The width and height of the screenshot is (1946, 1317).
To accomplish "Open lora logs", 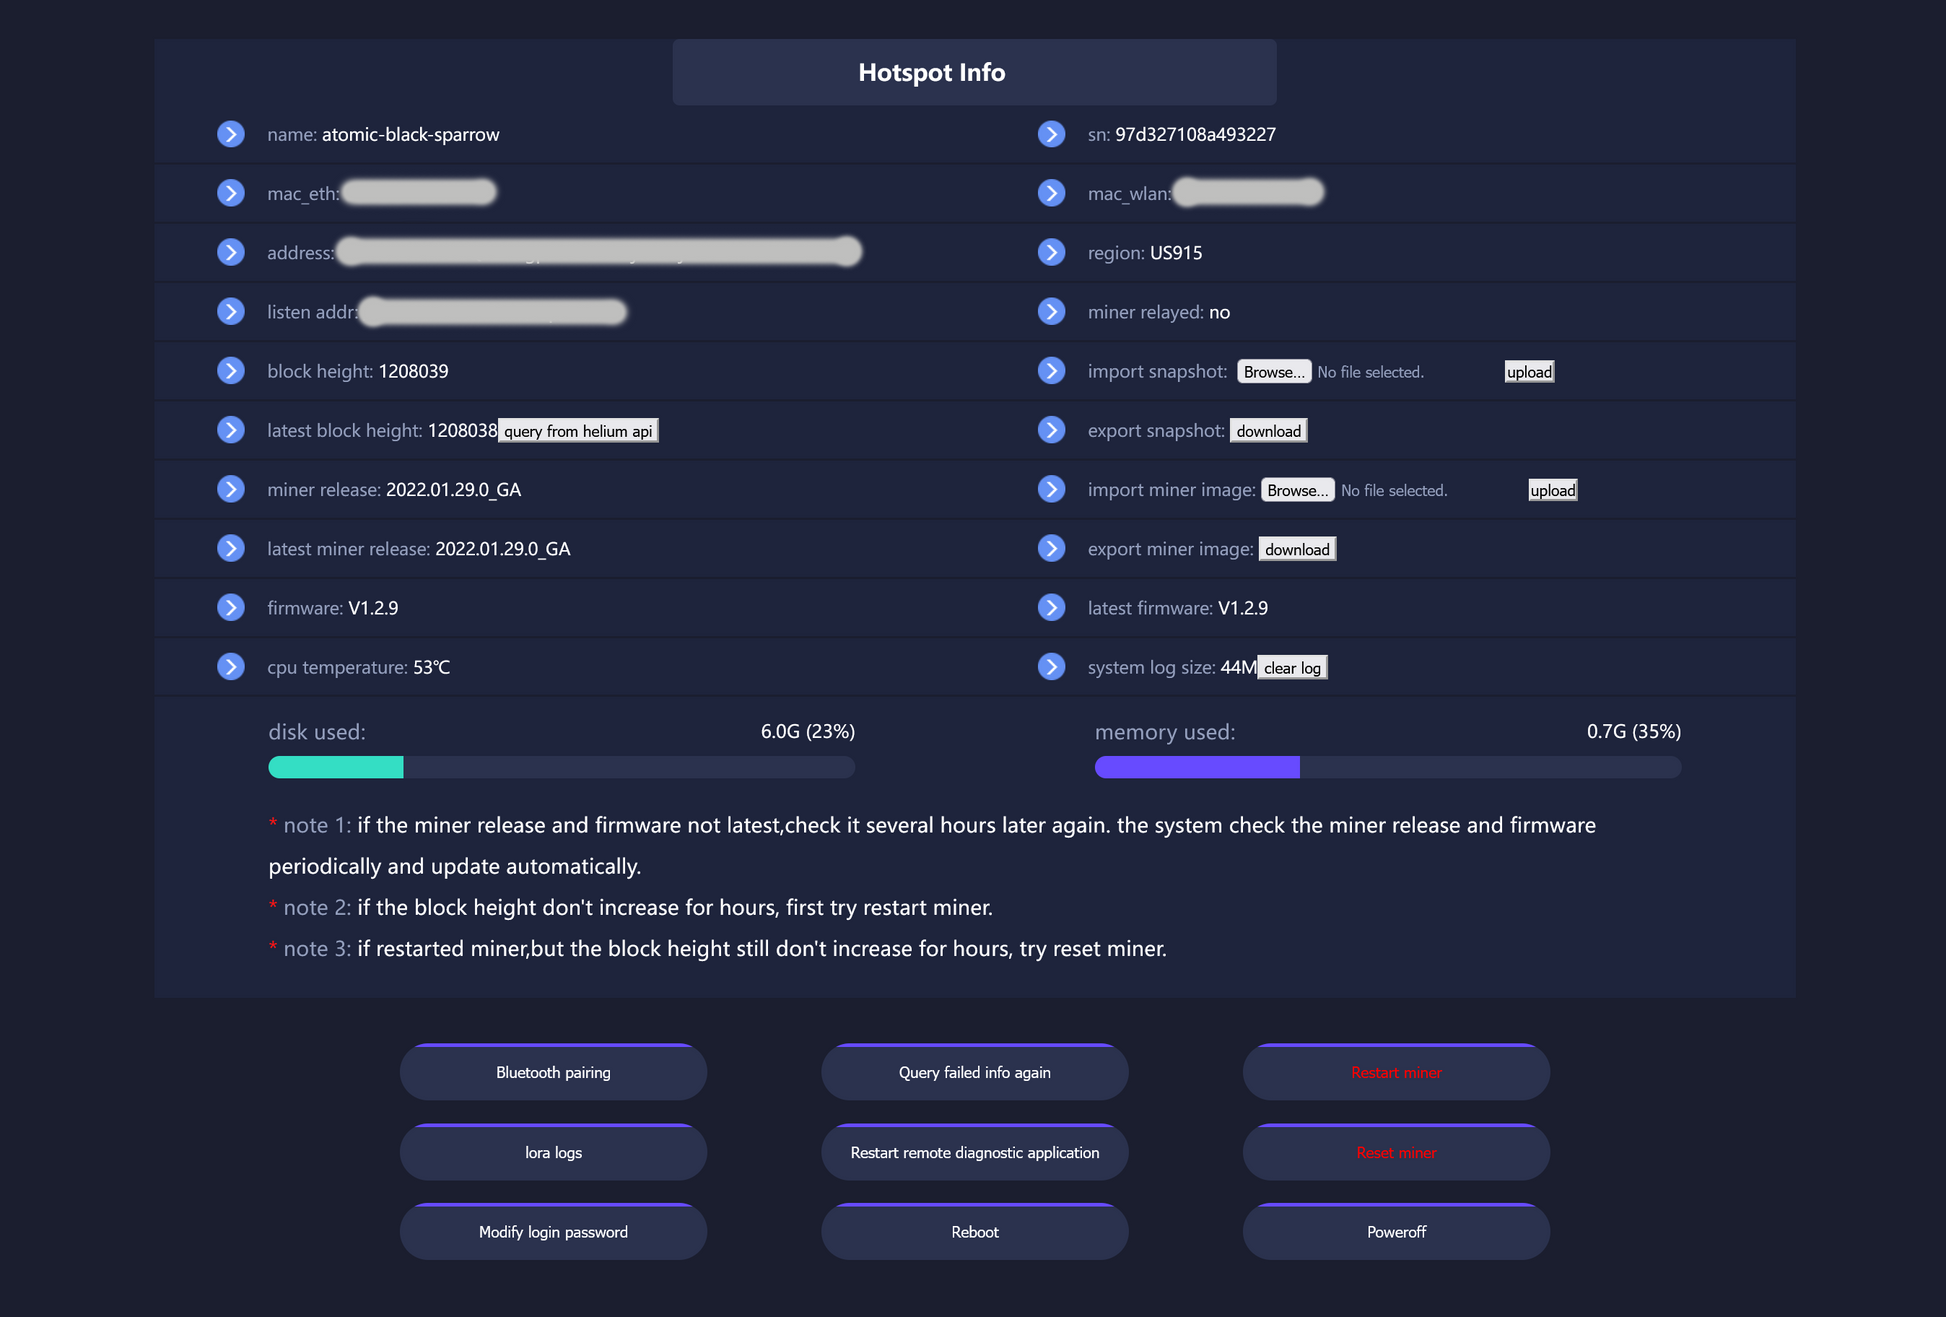I will click(x=553, y=1152).
